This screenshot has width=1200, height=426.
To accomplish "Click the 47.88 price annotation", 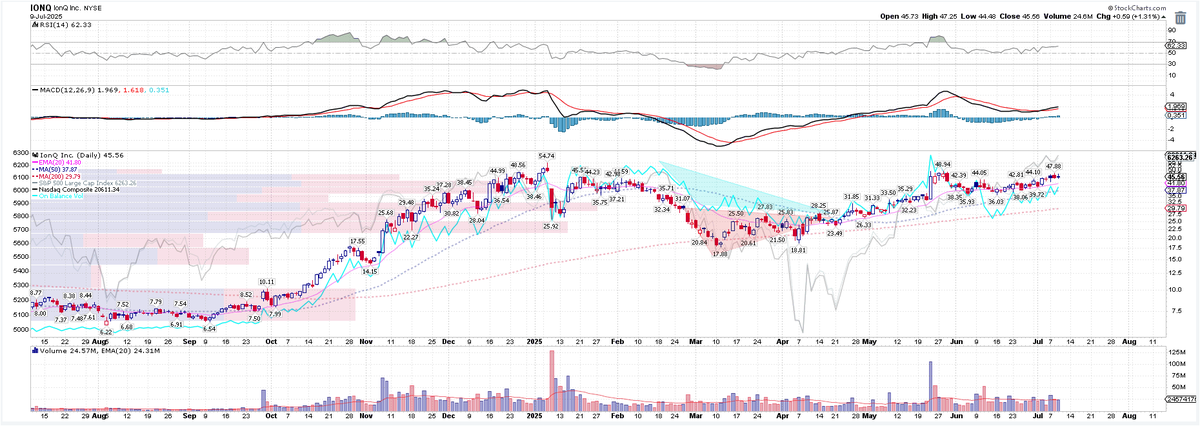I will (x=1056, y=165).
